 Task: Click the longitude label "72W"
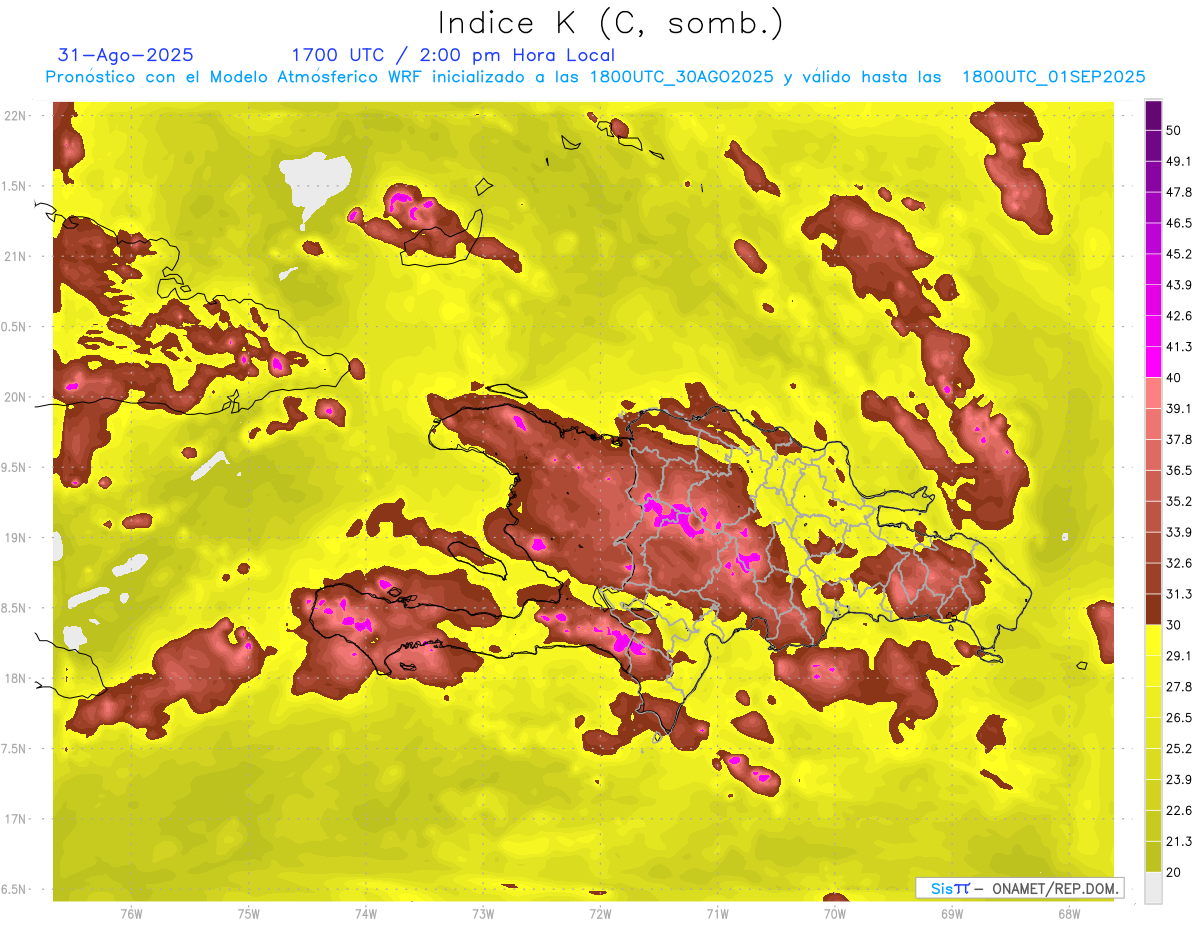[600, 914]
